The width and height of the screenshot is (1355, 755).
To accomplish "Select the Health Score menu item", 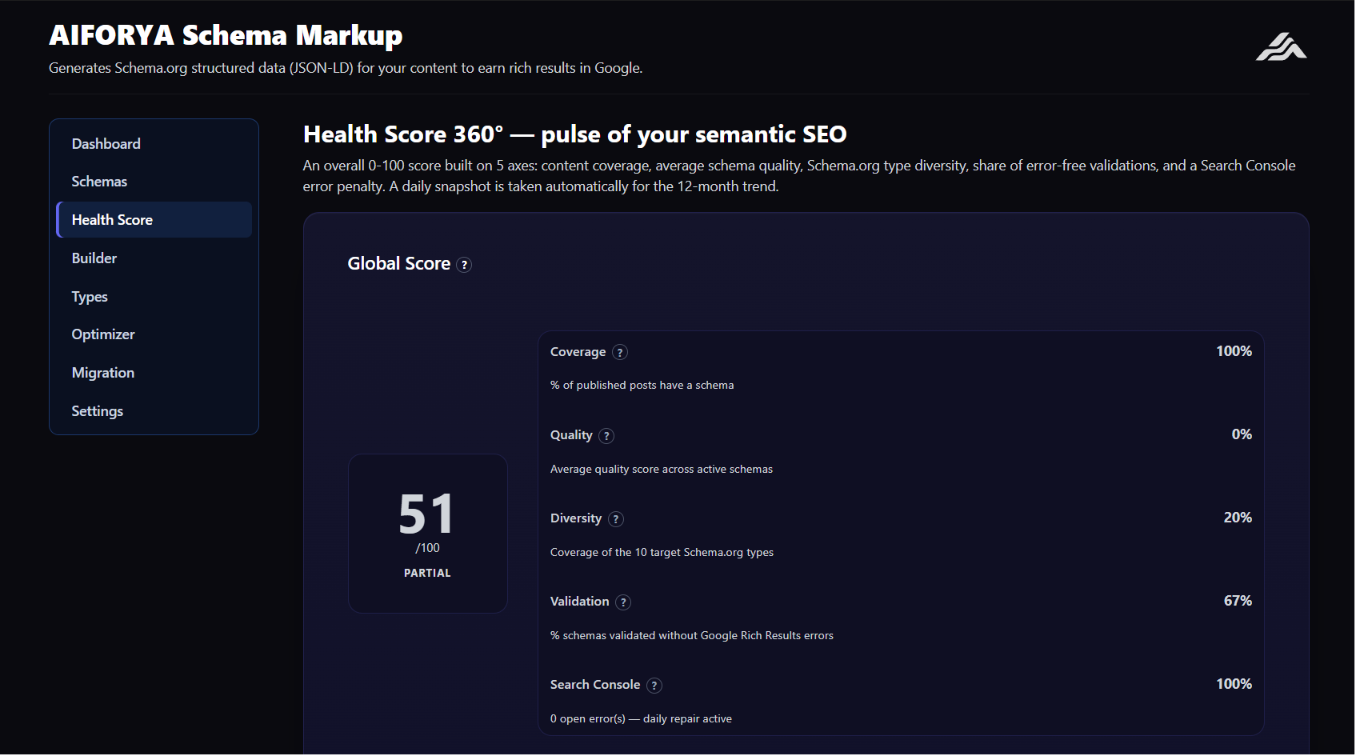I will coord(154,220).
